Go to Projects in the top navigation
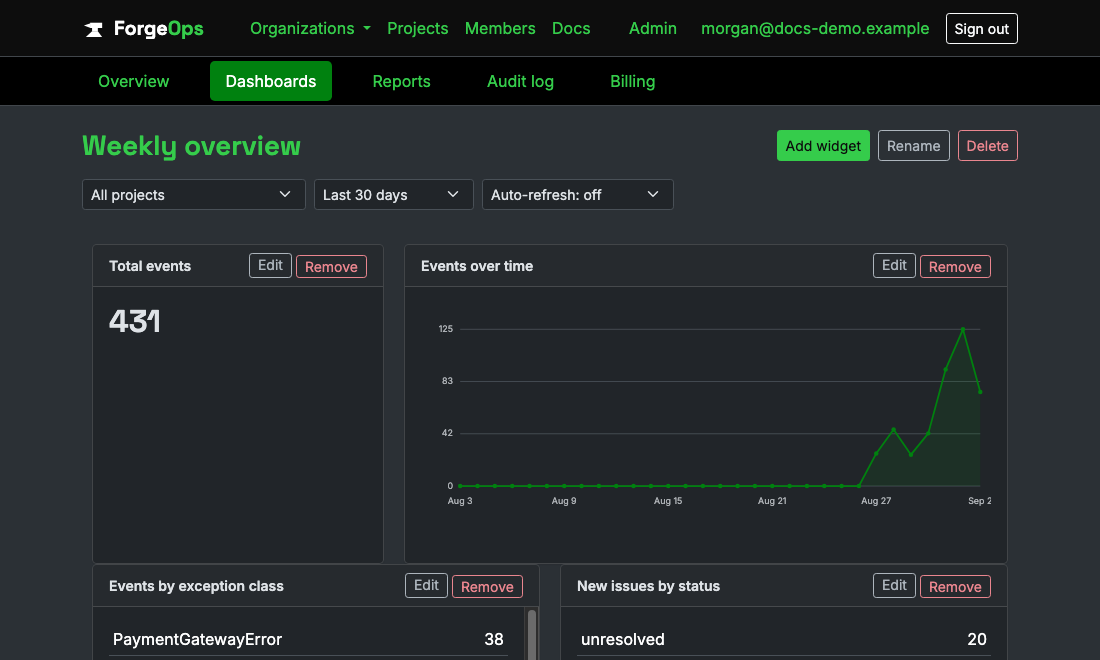1100x660 pixels. pyautogui.click(x=417, y=29)
